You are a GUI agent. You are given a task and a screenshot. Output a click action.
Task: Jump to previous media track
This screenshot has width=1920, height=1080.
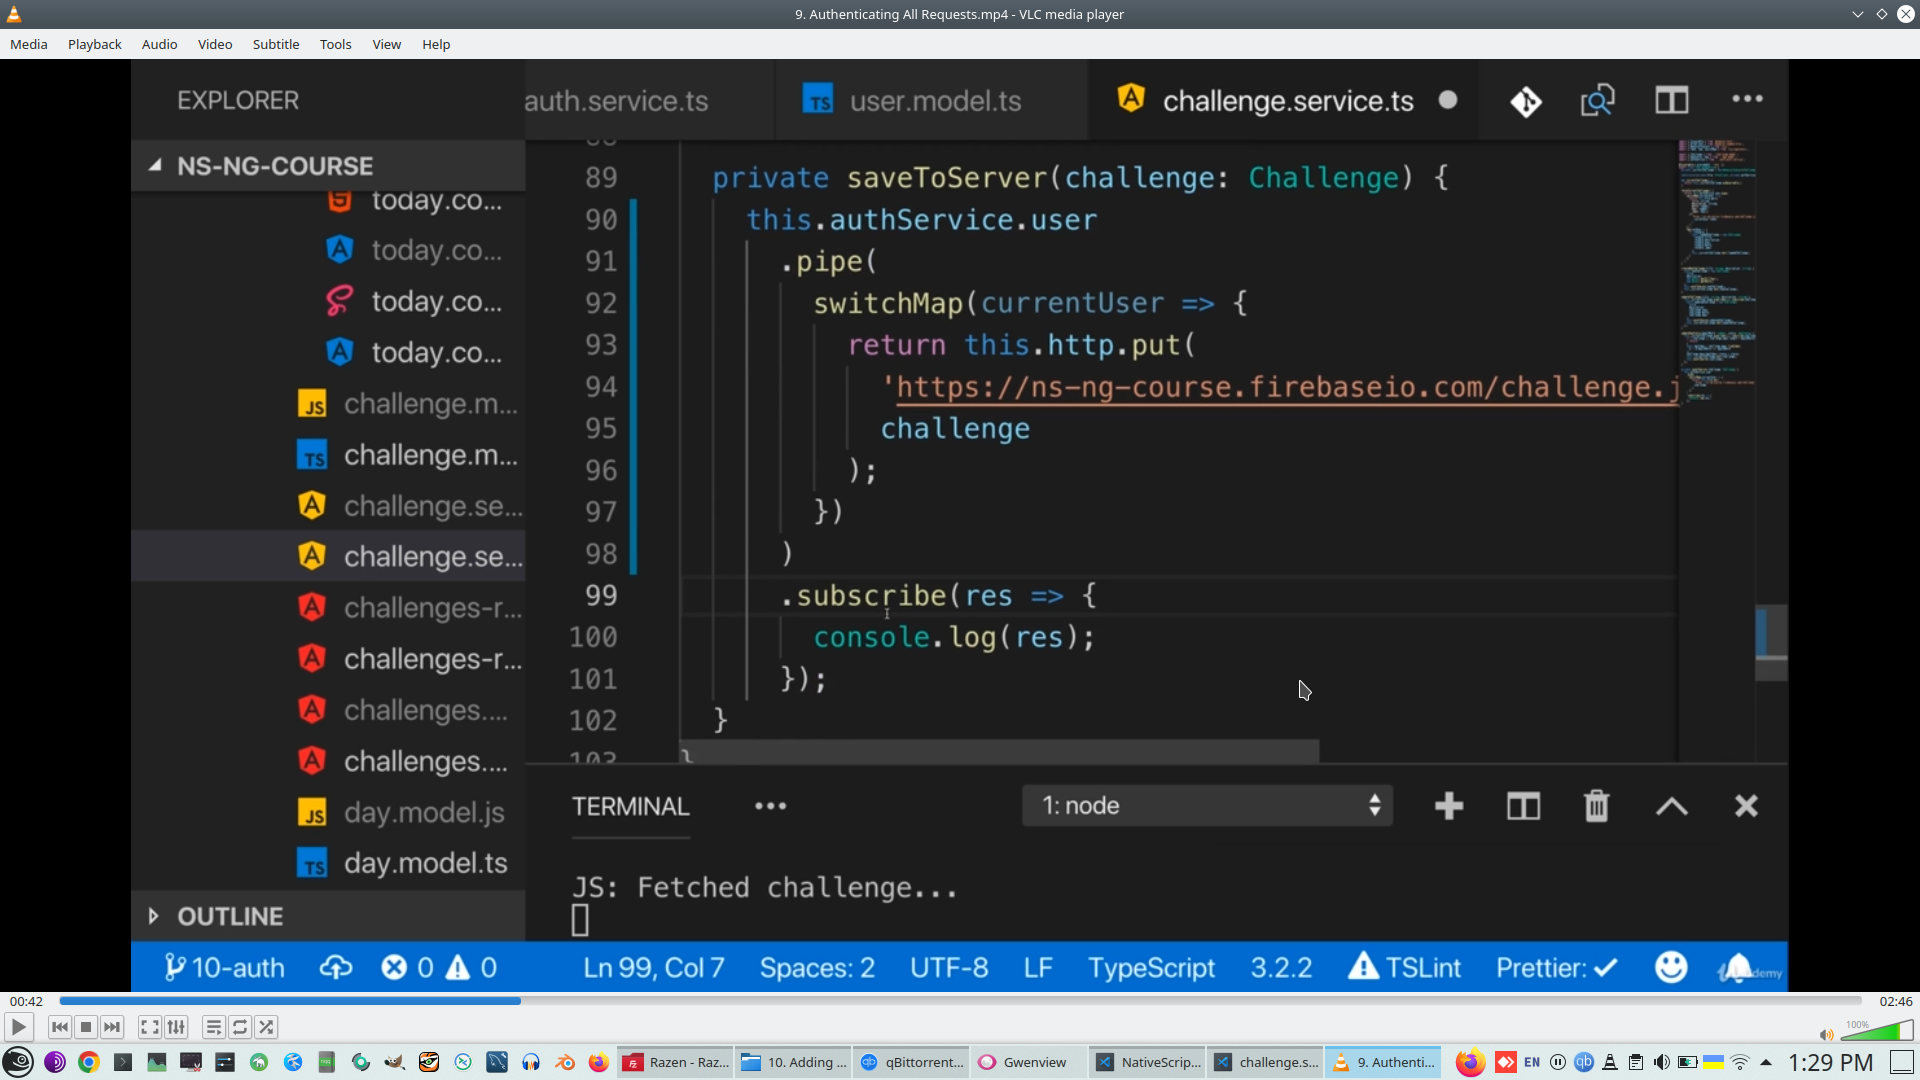point(60,1027)
